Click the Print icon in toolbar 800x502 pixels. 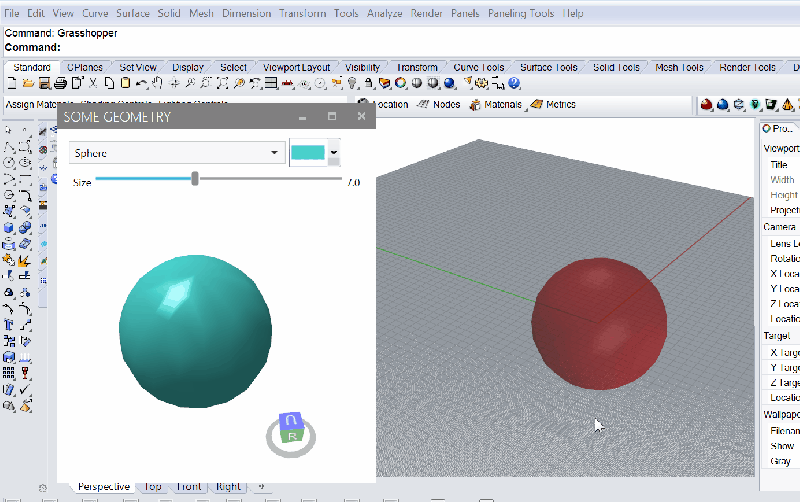click(x=60, y=83)
